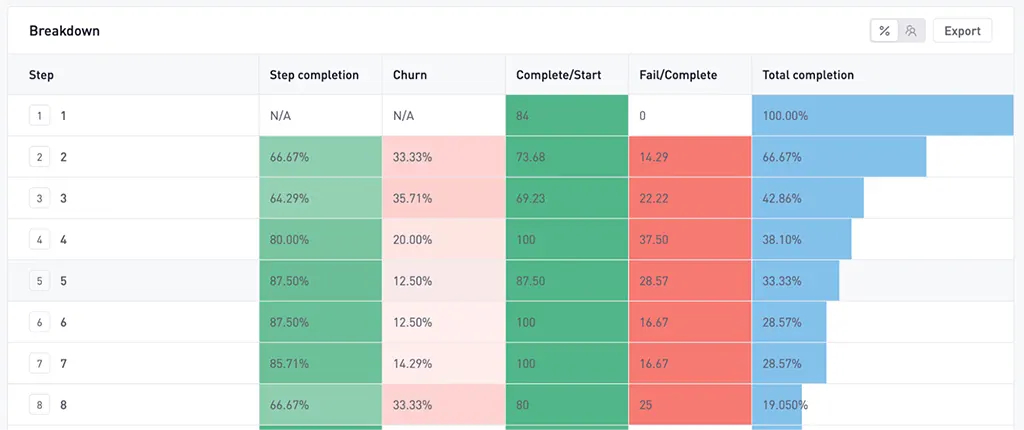Screen dimensions: 1024x430
Task: Select step 2 number badge
Action: [x=40, y=157]
